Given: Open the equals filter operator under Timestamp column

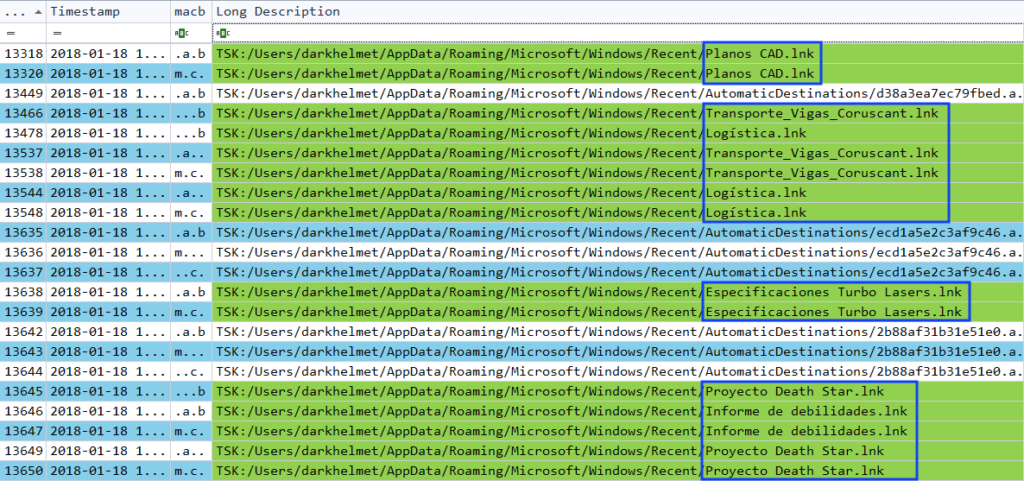Looking at the screenshot, I should pos(56,32).
